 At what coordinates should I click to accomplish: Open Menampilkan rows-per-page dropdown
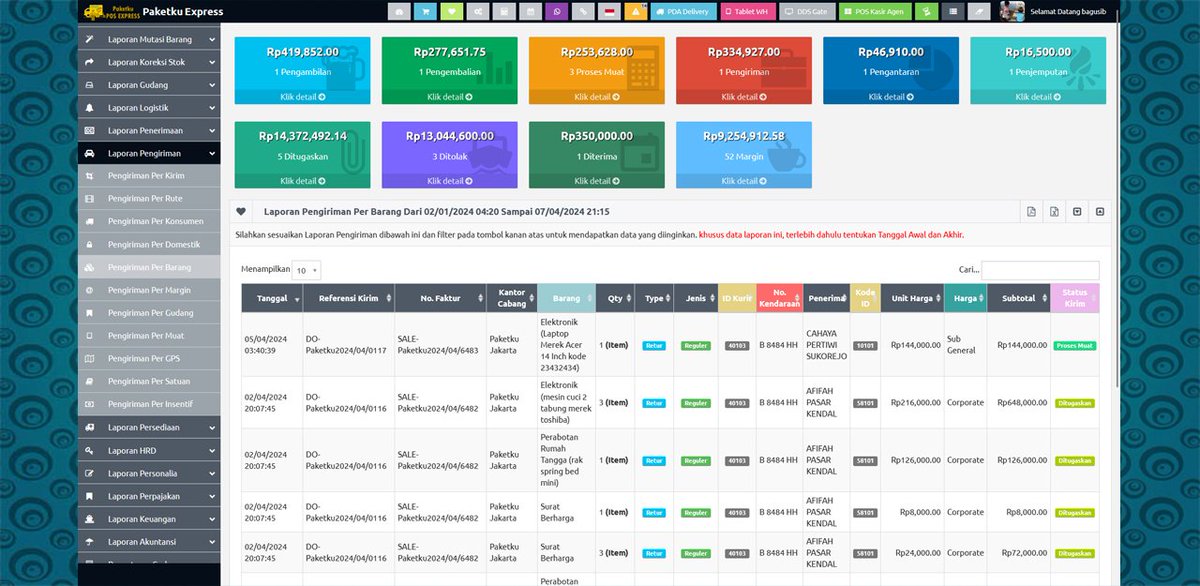coord(306,270)
